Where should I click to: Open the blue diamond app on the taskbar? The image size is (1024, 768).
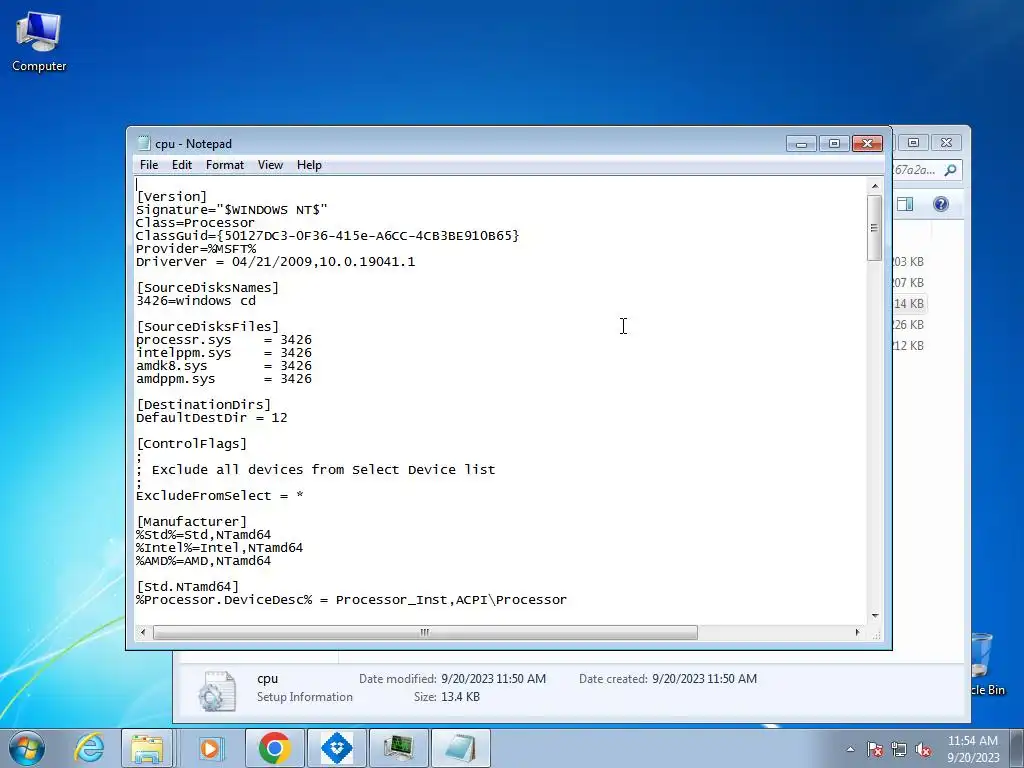tap(336, 748)
